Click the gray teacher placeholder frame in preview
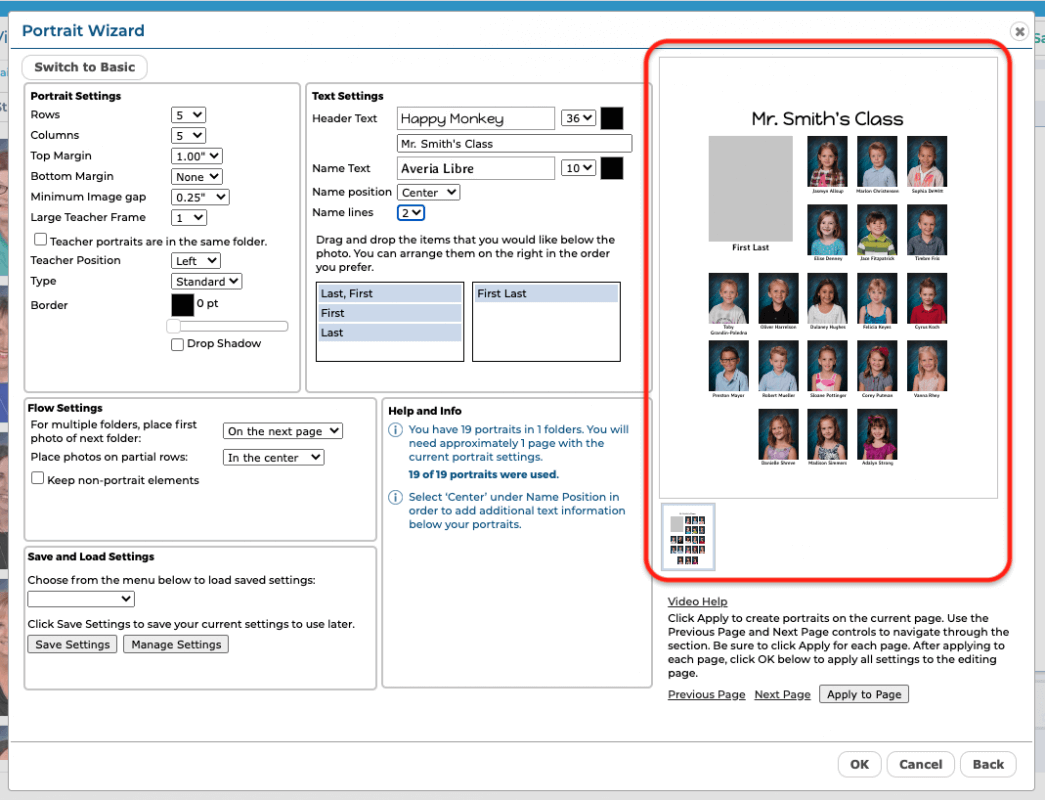 pos(750,188)
